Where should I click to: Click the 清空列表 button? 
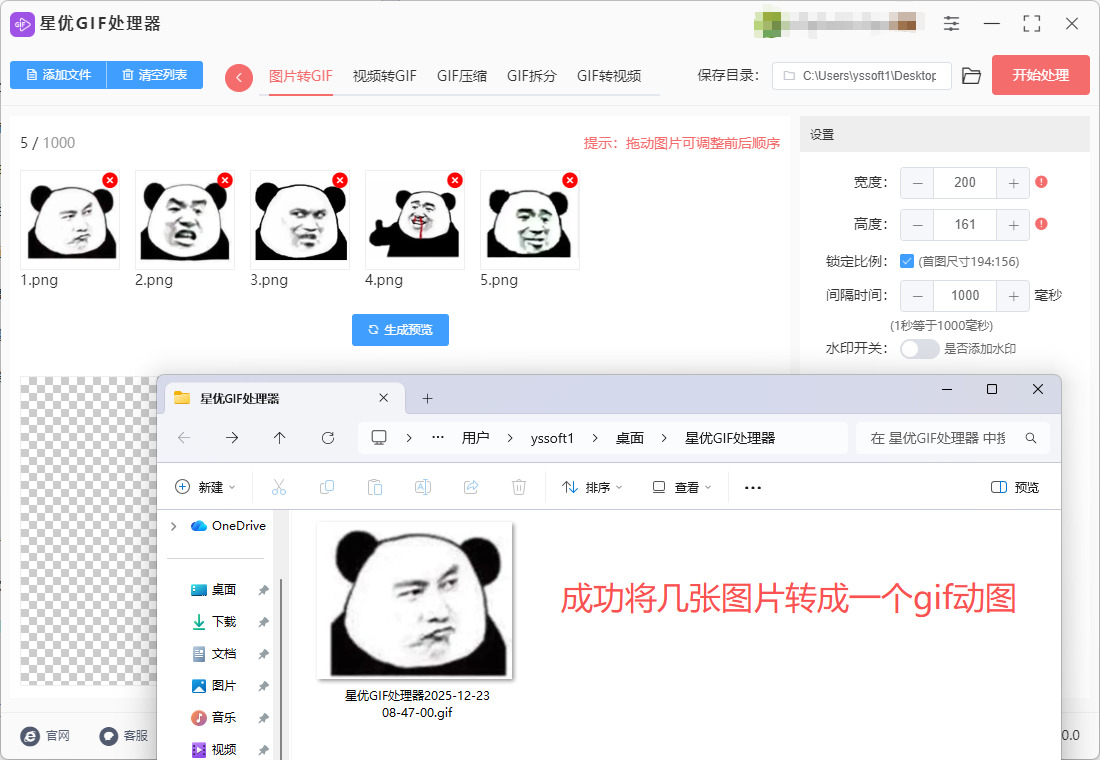point(154,75)
